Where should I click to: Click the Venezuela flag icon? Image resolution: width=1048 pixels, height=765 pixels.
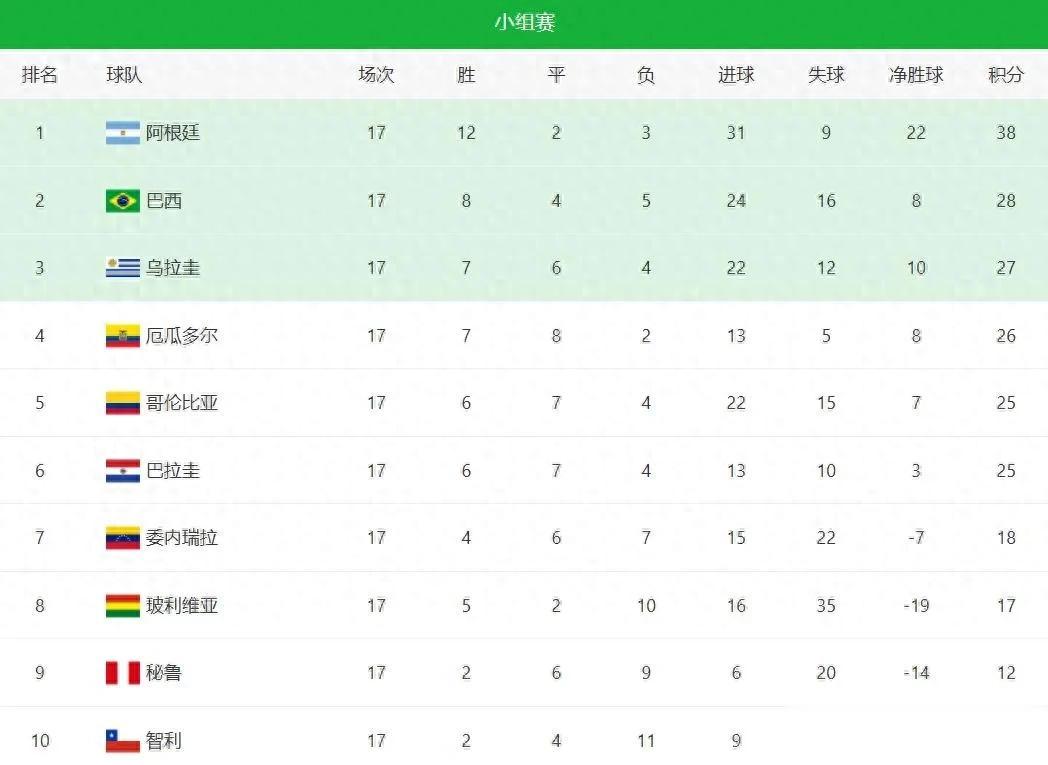pos(123,538)
